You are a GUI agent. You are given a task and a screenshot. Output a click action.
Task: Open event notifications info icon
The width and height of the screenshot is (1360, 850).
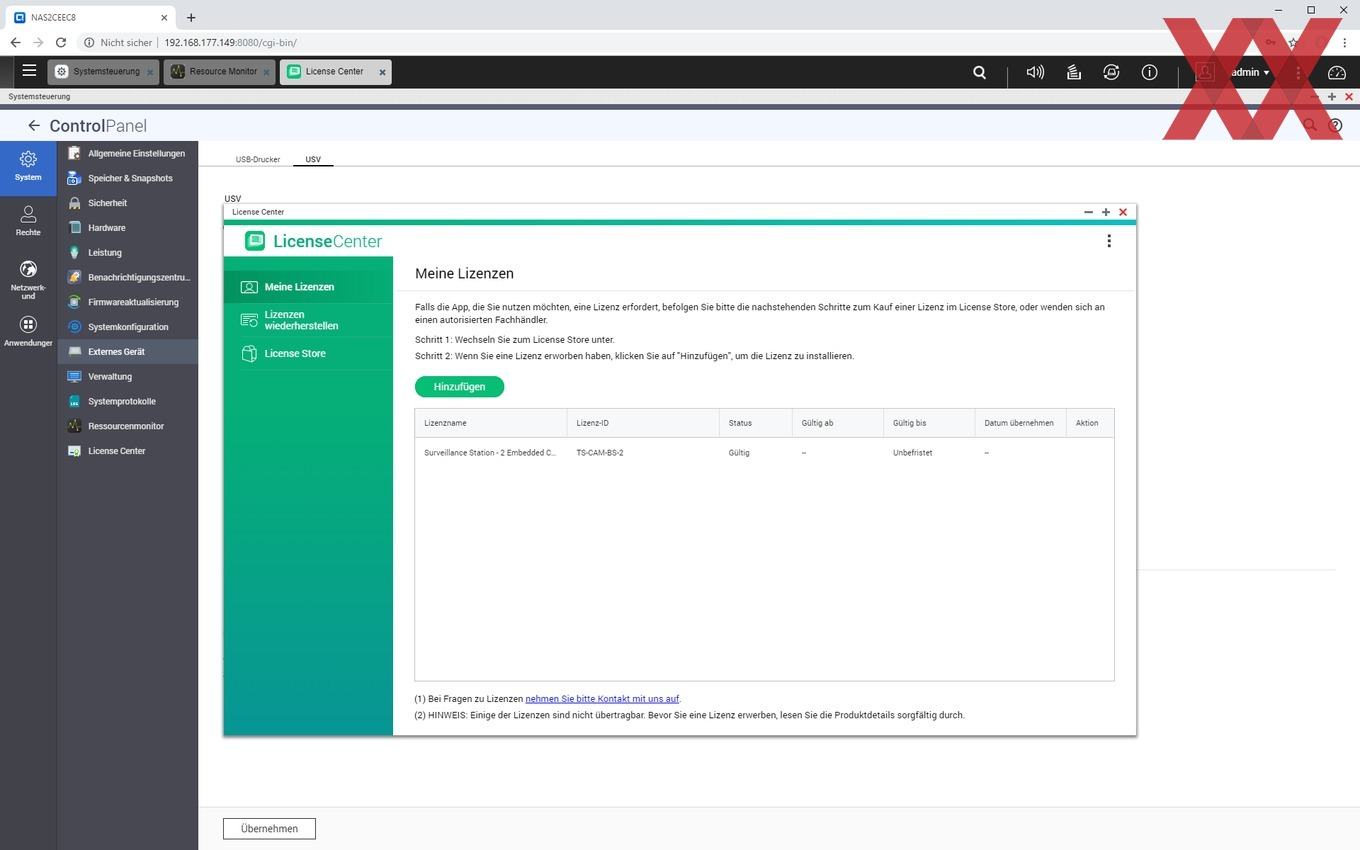[1149, 72]
